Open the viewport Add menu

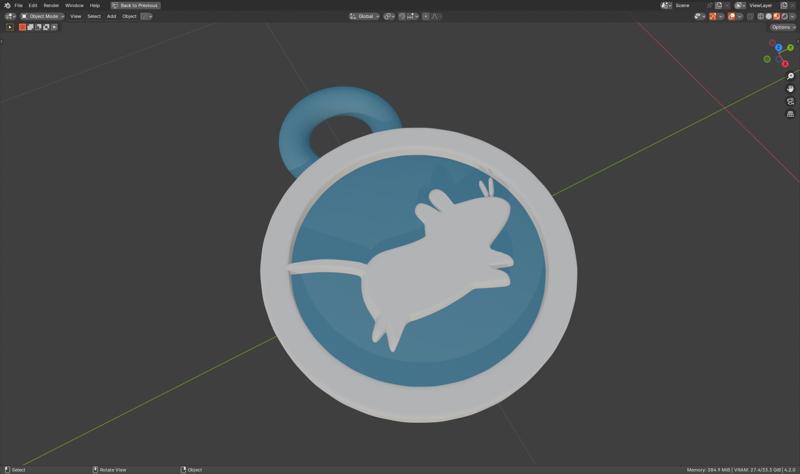[x=111, y=16]
